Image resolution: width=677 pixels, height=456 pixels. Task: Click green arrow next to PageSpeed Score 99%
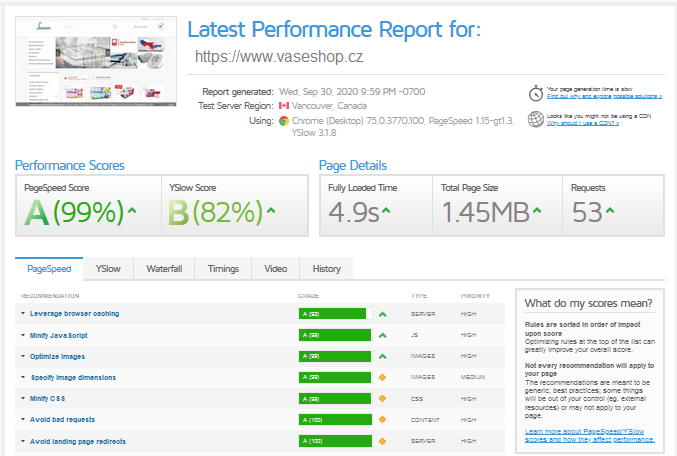[x=132, y=212]
